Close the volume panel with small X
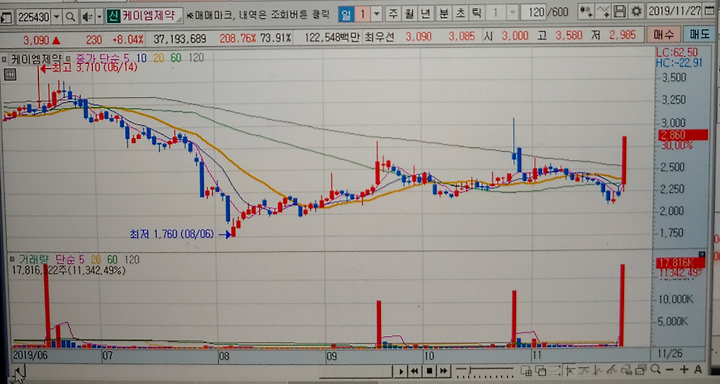The height and width of the screenshot is (384, 720). pos(702,254)
